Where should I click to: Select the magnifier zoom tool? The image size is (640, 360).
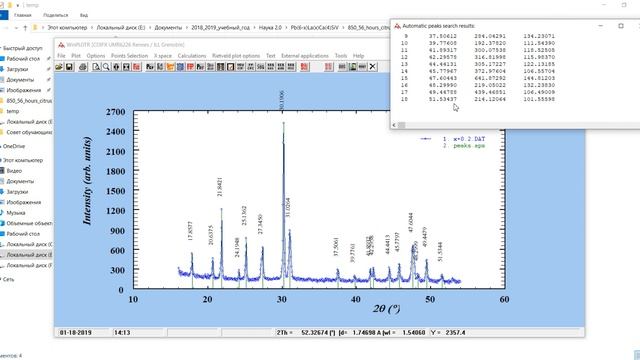click(106, 67)
